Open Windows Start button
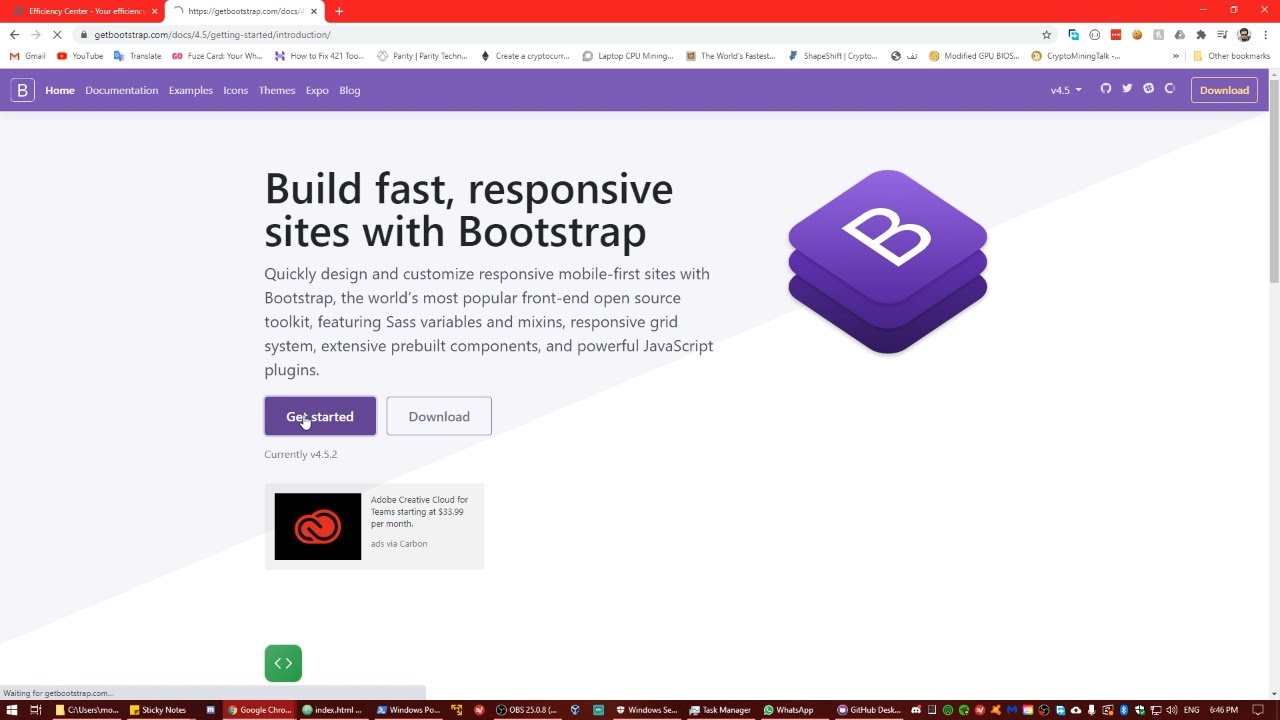The height and width of the screenshot is (720, 1280). 10,710
